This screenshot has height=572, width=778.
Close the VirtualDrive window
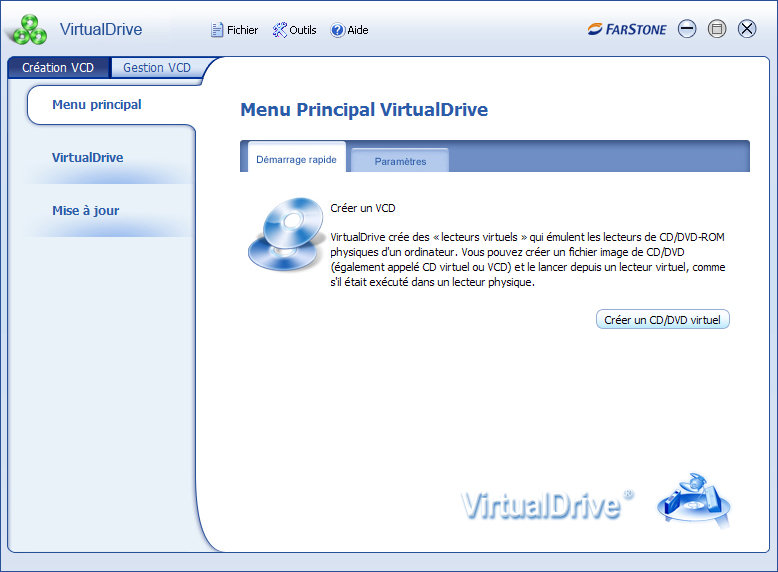747,29
